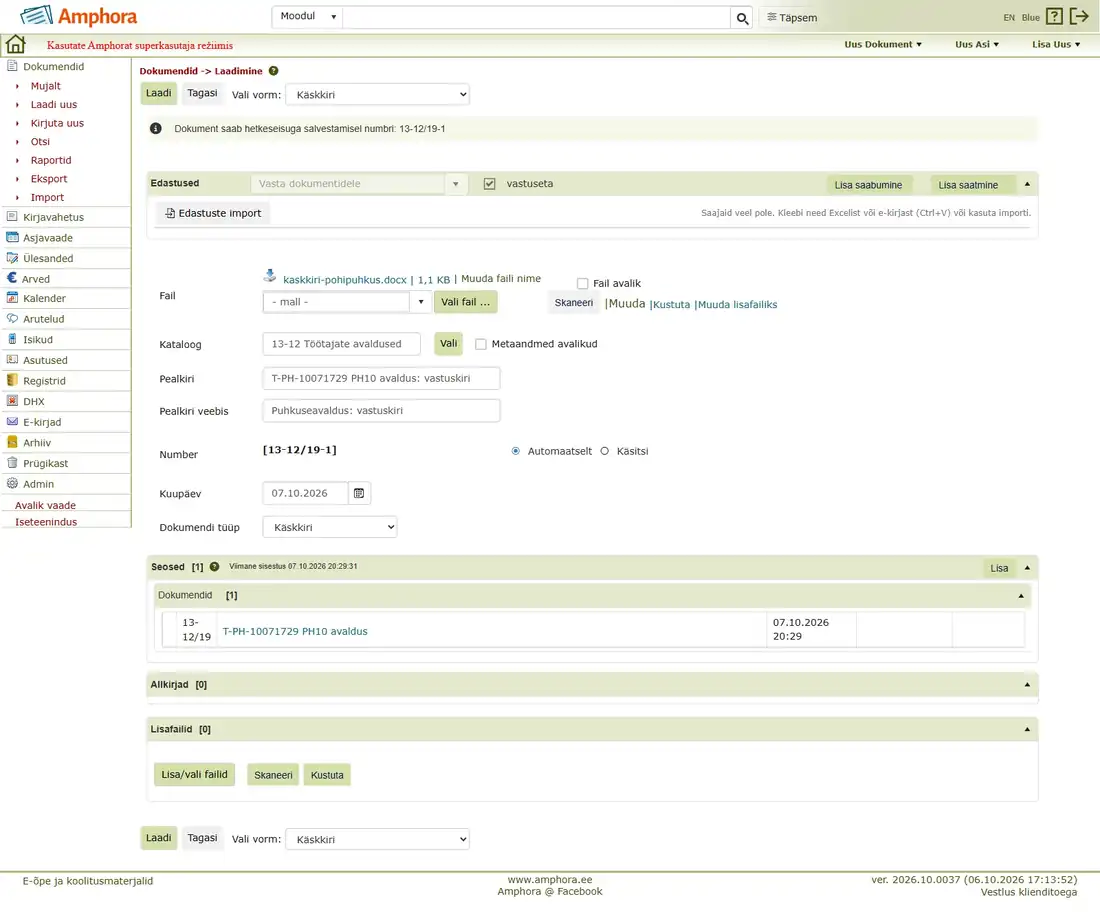Collapse the Lisafailid section
1100x912 pixels.
1027,730
